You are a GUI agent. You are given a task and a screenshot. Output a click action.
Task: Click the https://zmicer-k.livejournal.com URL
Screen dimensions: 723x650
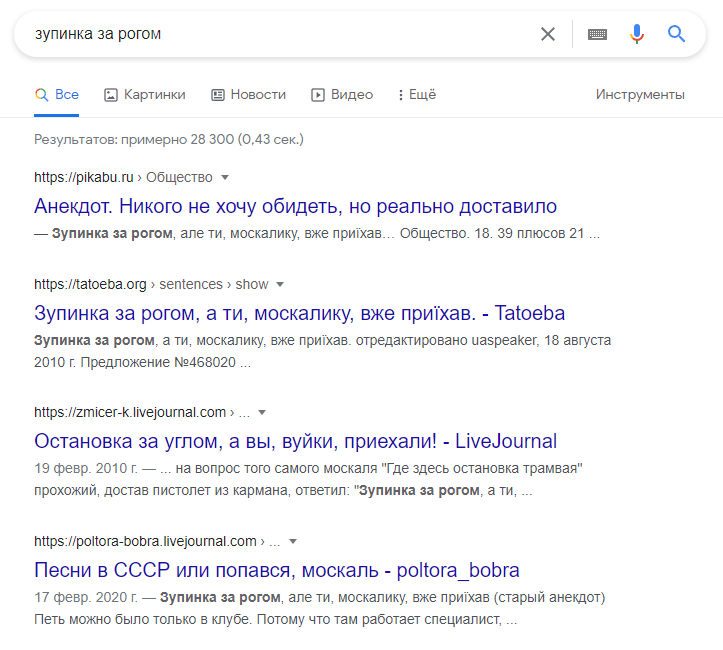[130, 412]
